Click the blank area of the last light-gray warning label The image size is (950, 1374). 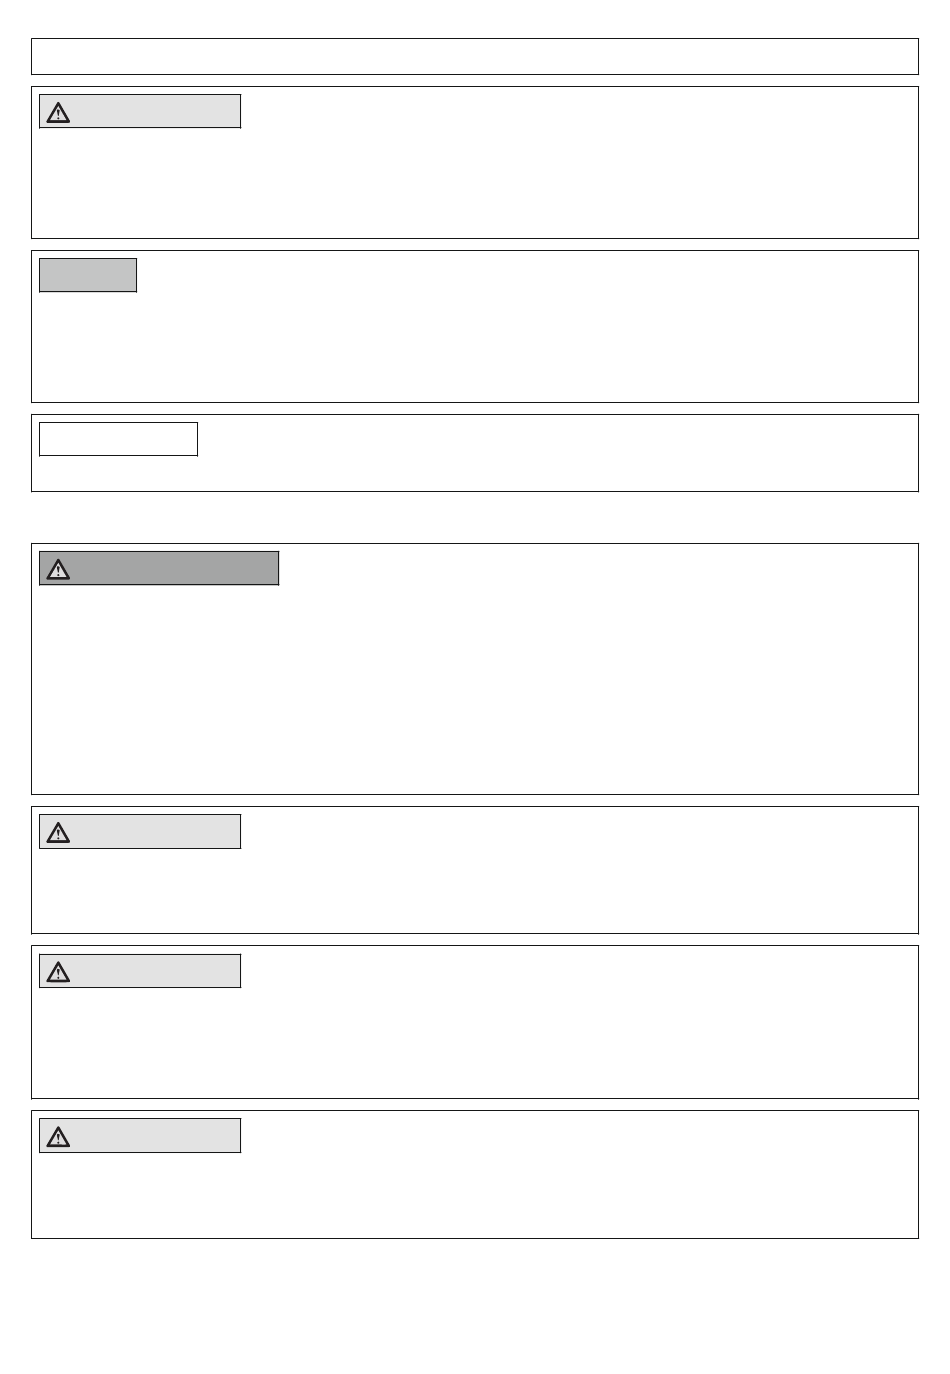(x=155, y=1136)
